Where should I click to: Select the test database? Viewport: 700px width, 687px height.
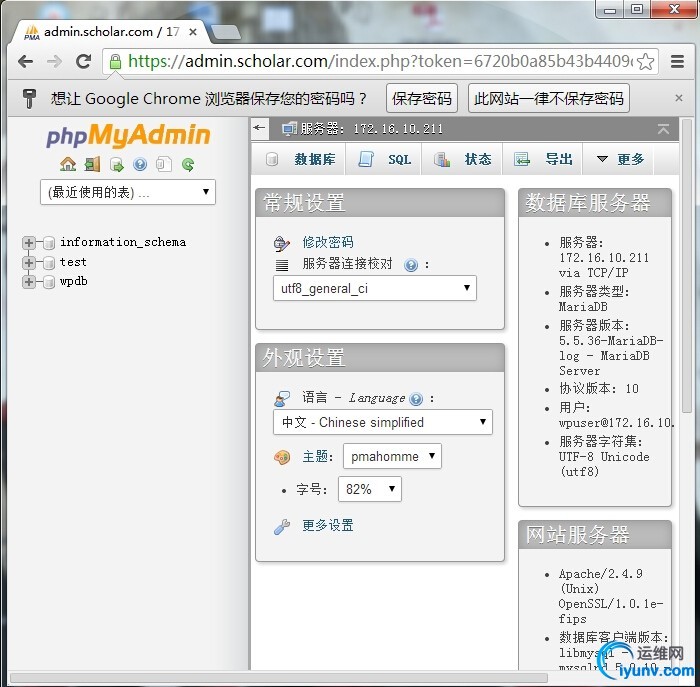click(x=73, y=262)
